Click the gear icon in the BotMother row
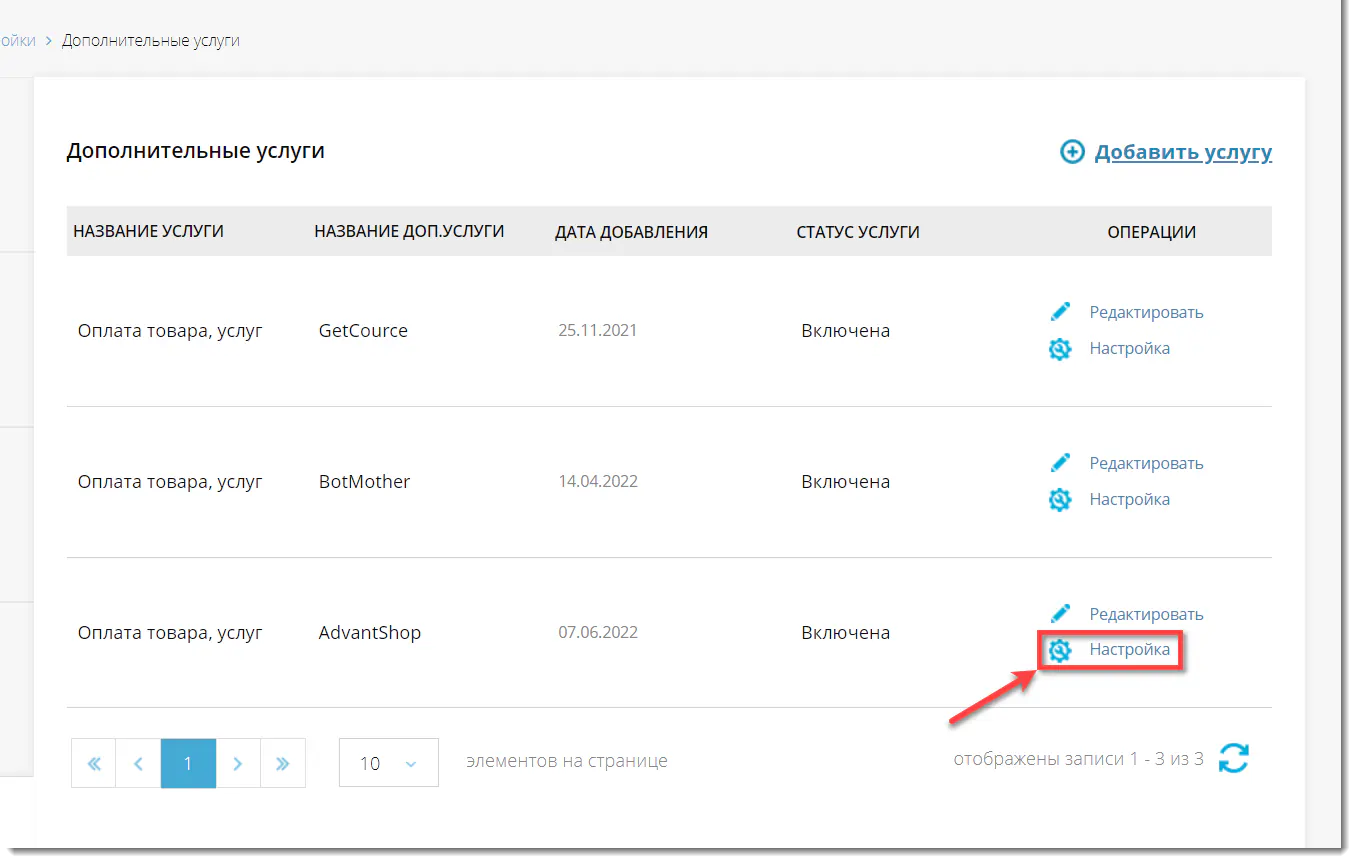Screen dimensions: 1356x863 point(1060,500)
